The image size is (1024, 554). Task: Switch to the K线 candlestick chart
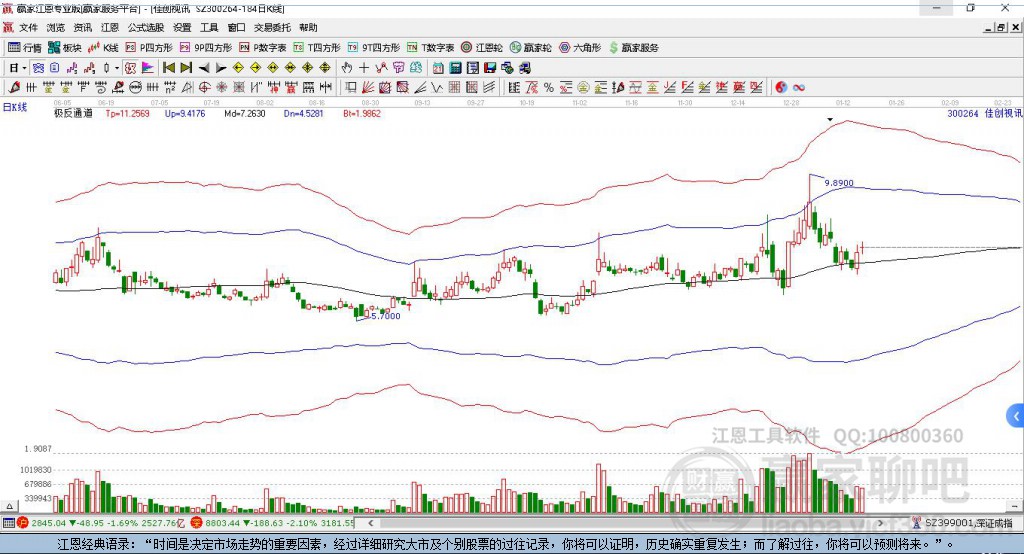click(103, 48)
